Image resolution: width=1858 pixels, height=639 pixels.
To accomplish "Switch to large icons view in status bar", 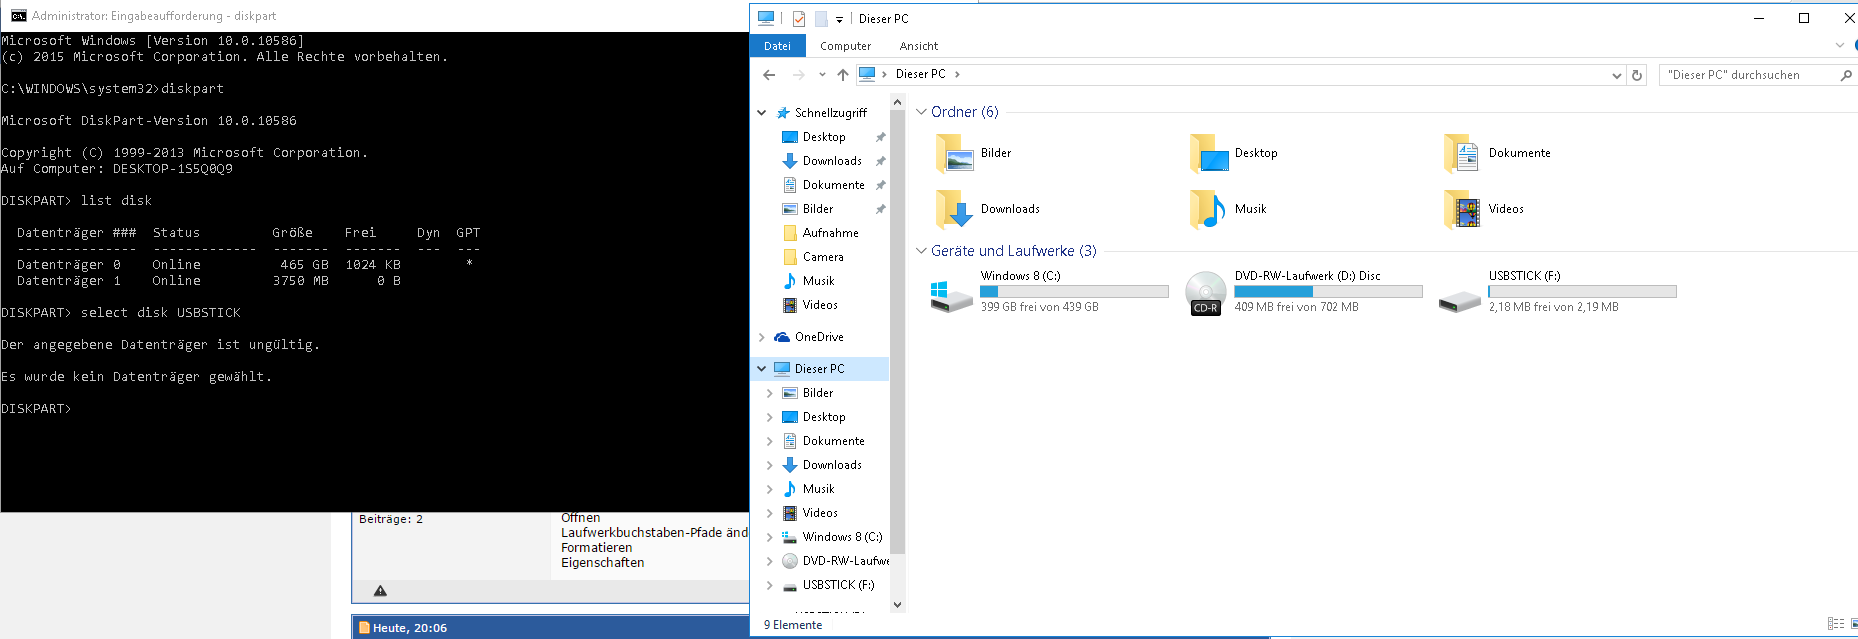I will [x=1855, y=624].
